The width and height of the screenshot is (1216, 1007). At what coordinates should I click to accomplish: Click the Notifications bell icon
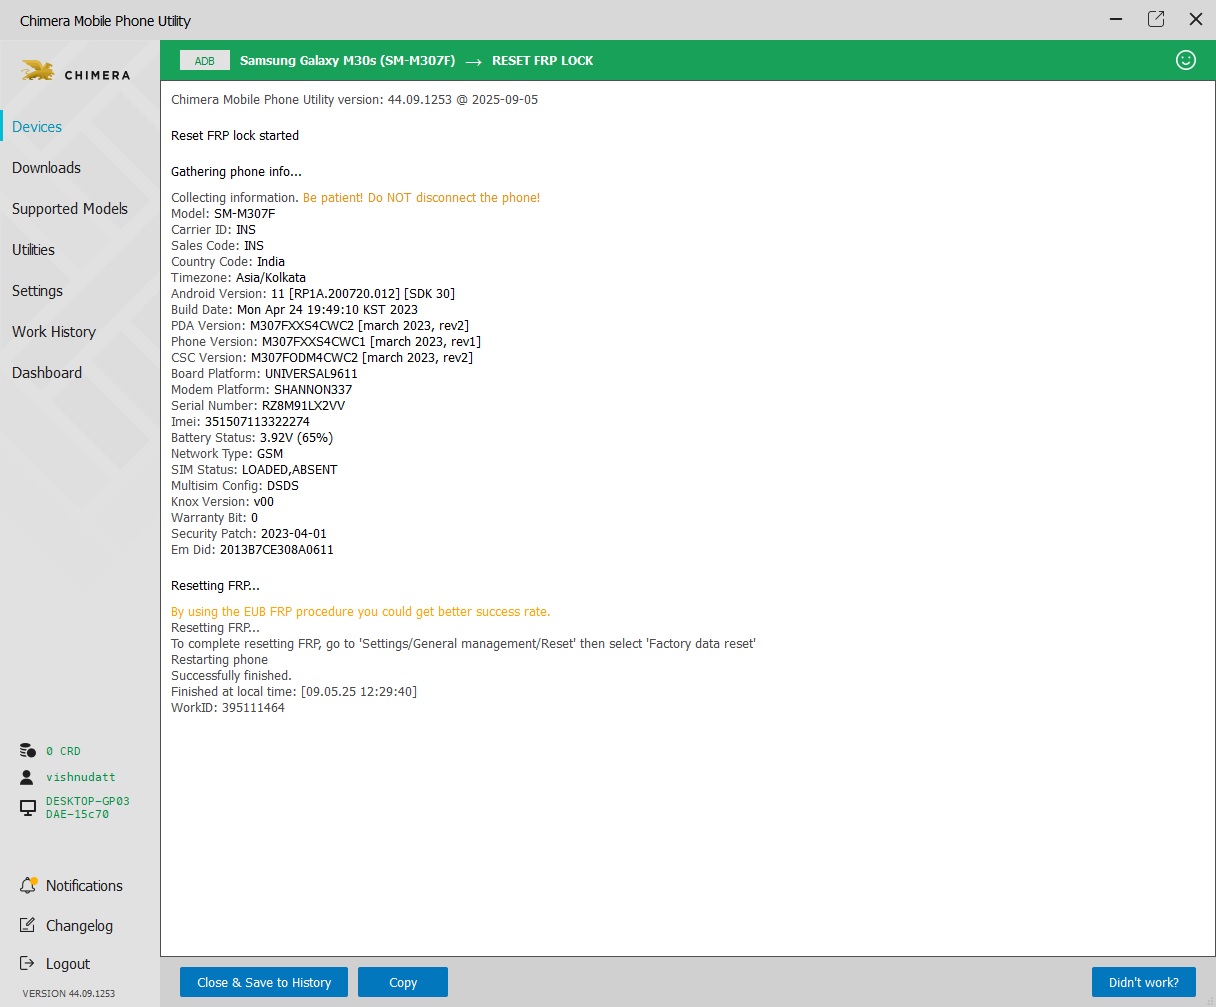[x=28, y=886]
